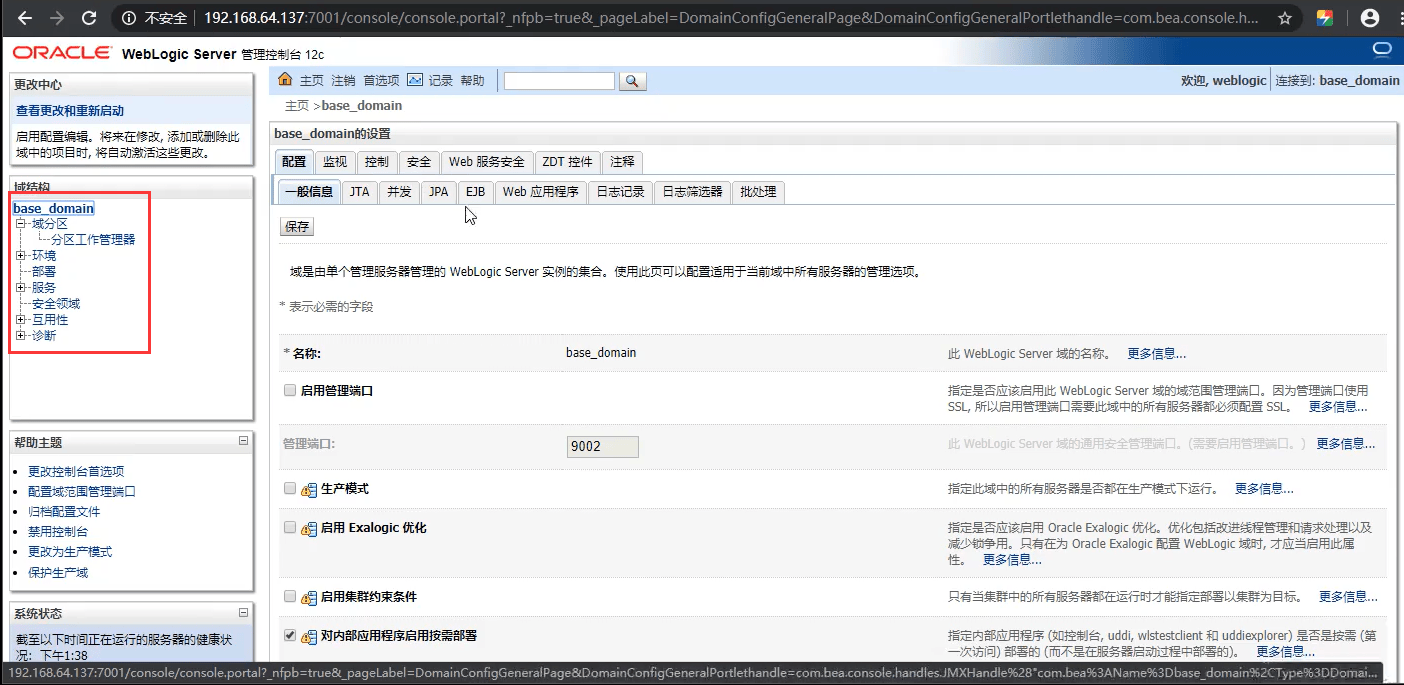Screen dimensions: 1404x685
Task: Click the warning icon beside 对内部应用程序启用按需部署
Action: click(x=309, y=636)
